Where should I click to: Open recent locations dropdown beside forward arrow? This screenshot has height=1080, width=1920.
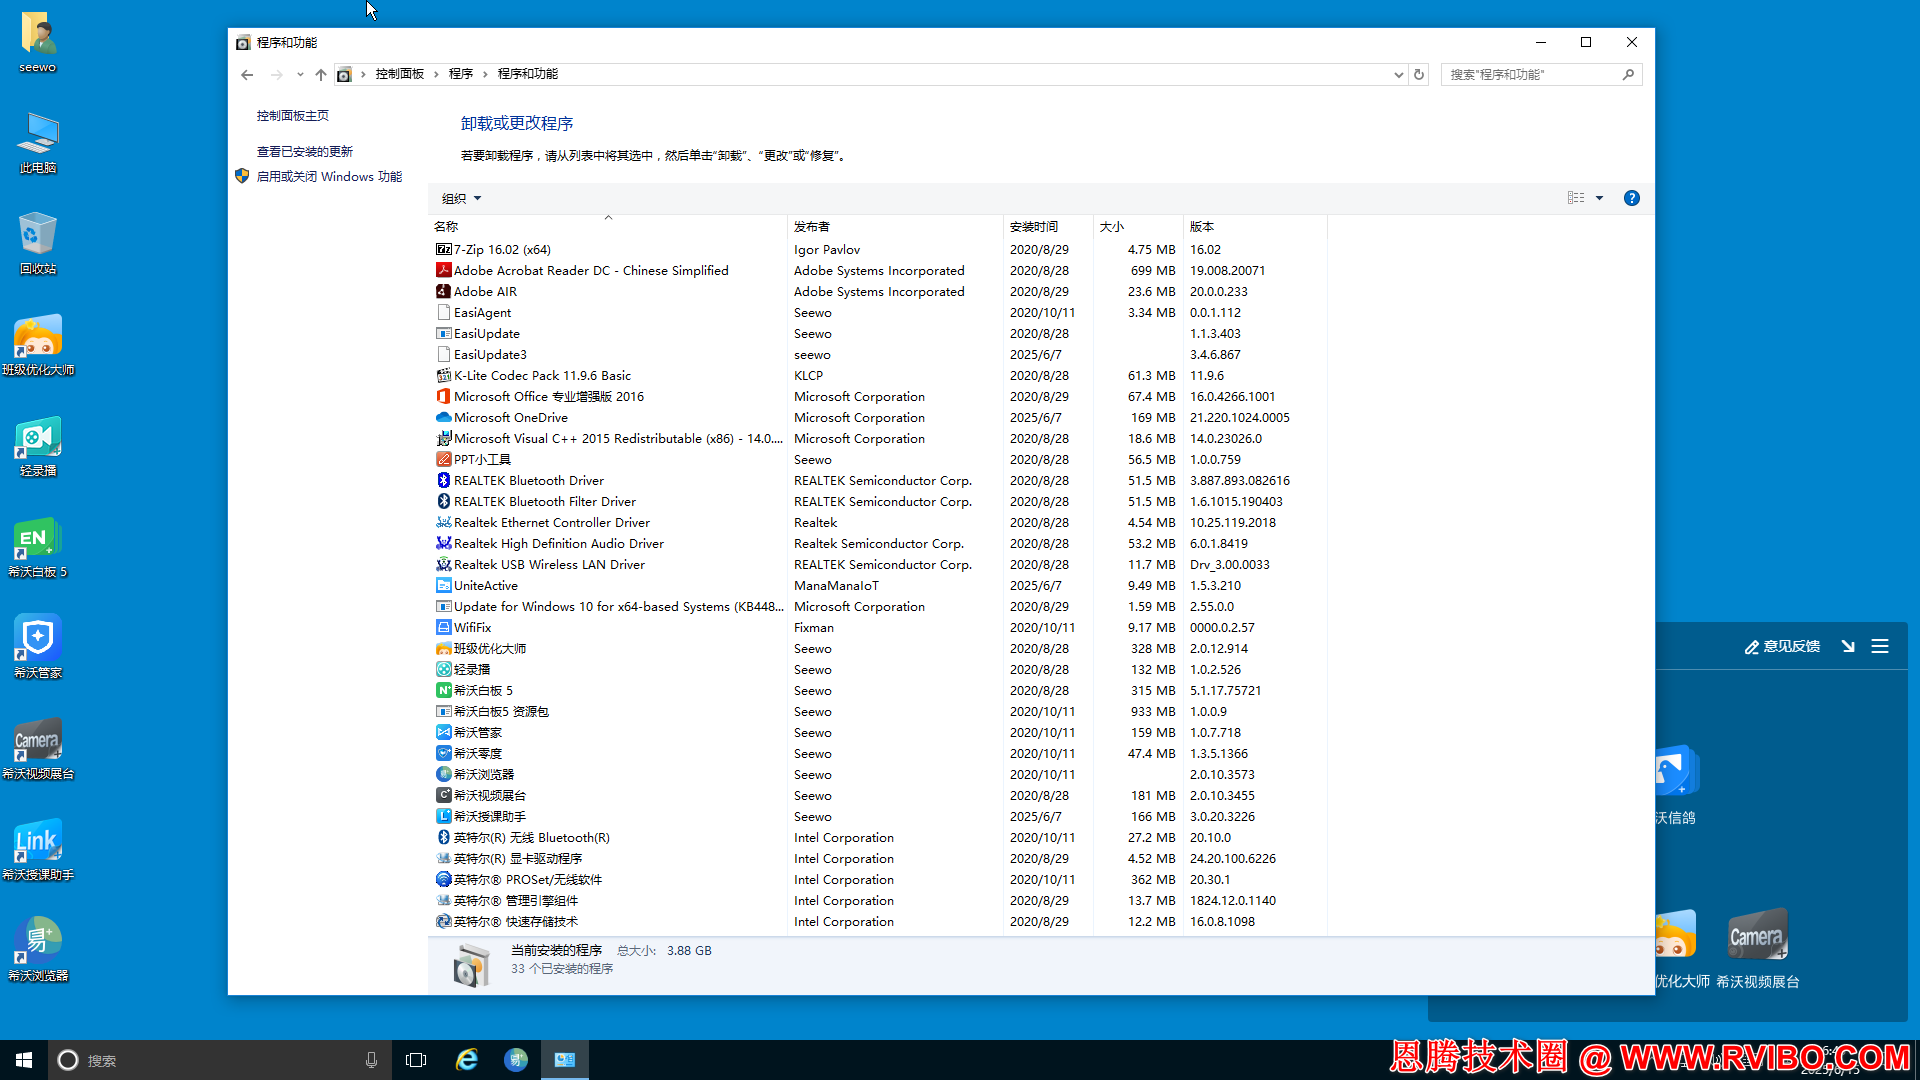tap(300, 74)
